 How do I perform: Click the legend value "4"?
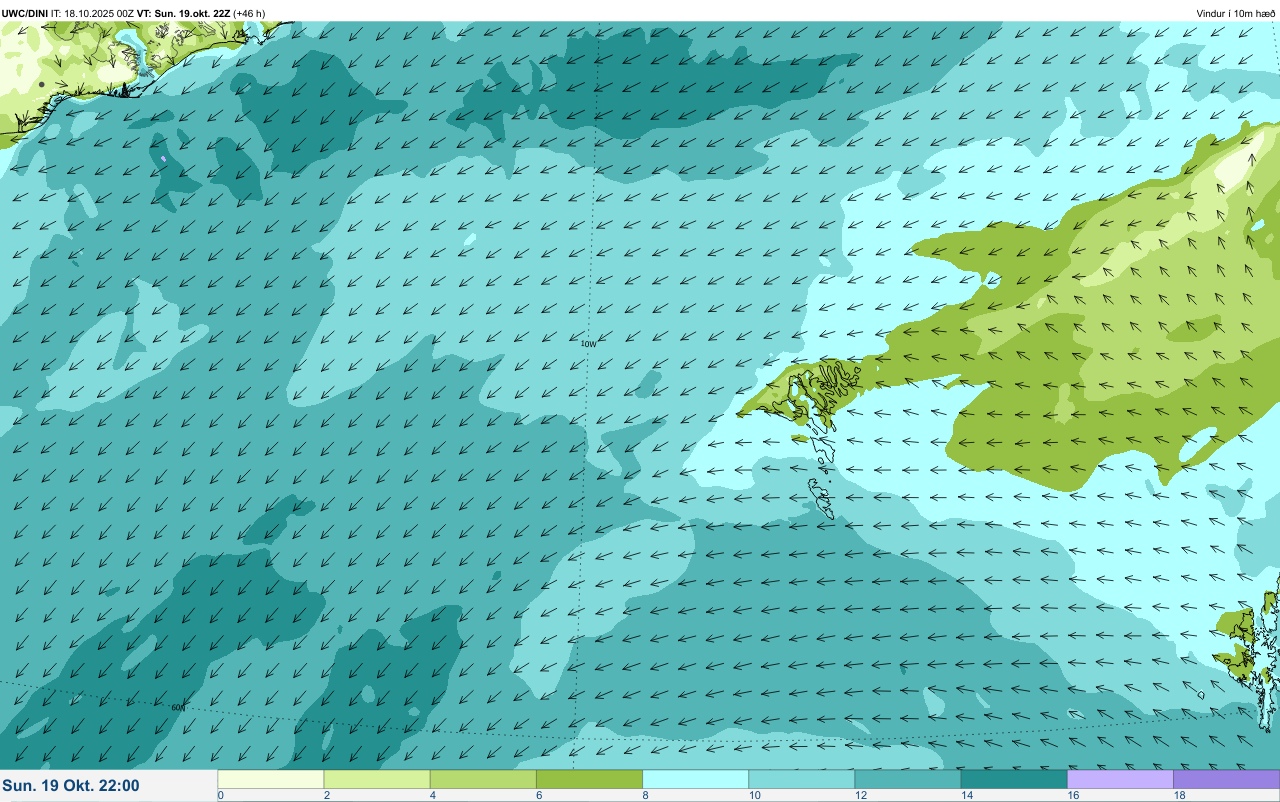[x=432, y=796]
